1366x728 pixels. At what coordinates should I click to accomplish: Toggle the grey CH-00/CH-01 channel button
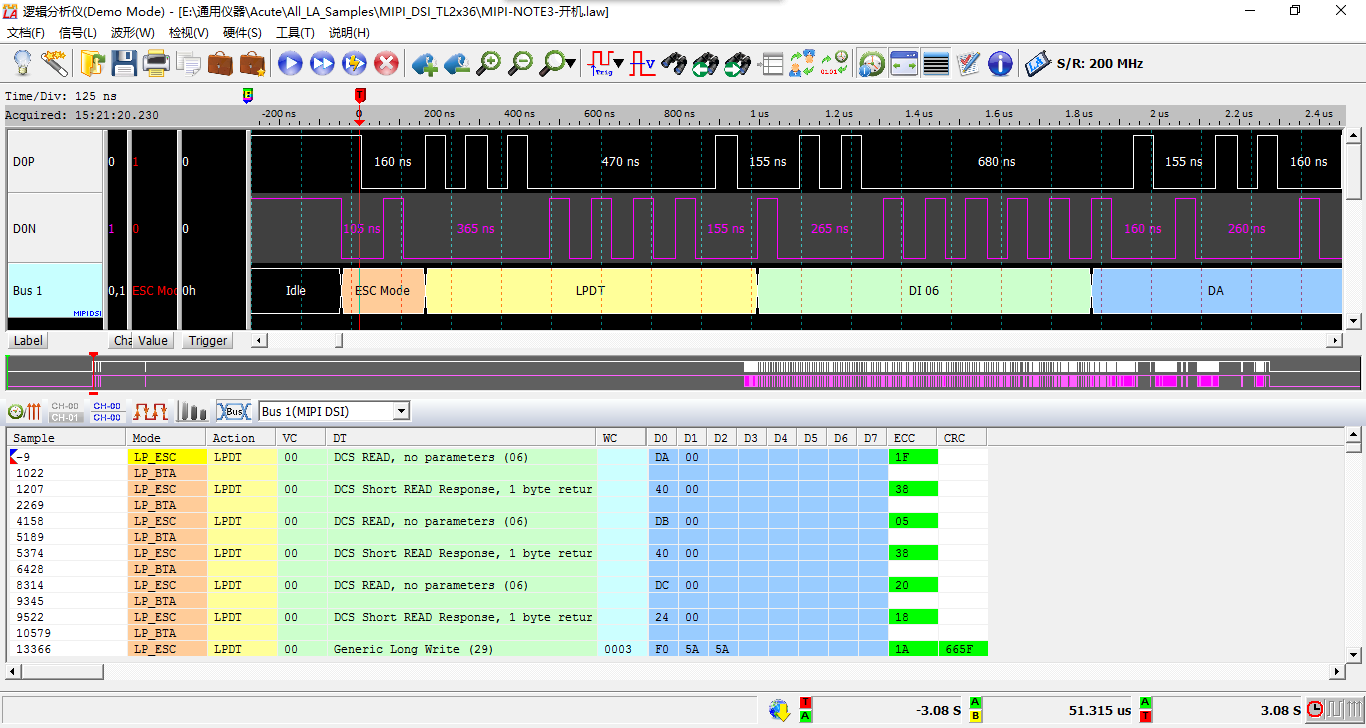66,411
